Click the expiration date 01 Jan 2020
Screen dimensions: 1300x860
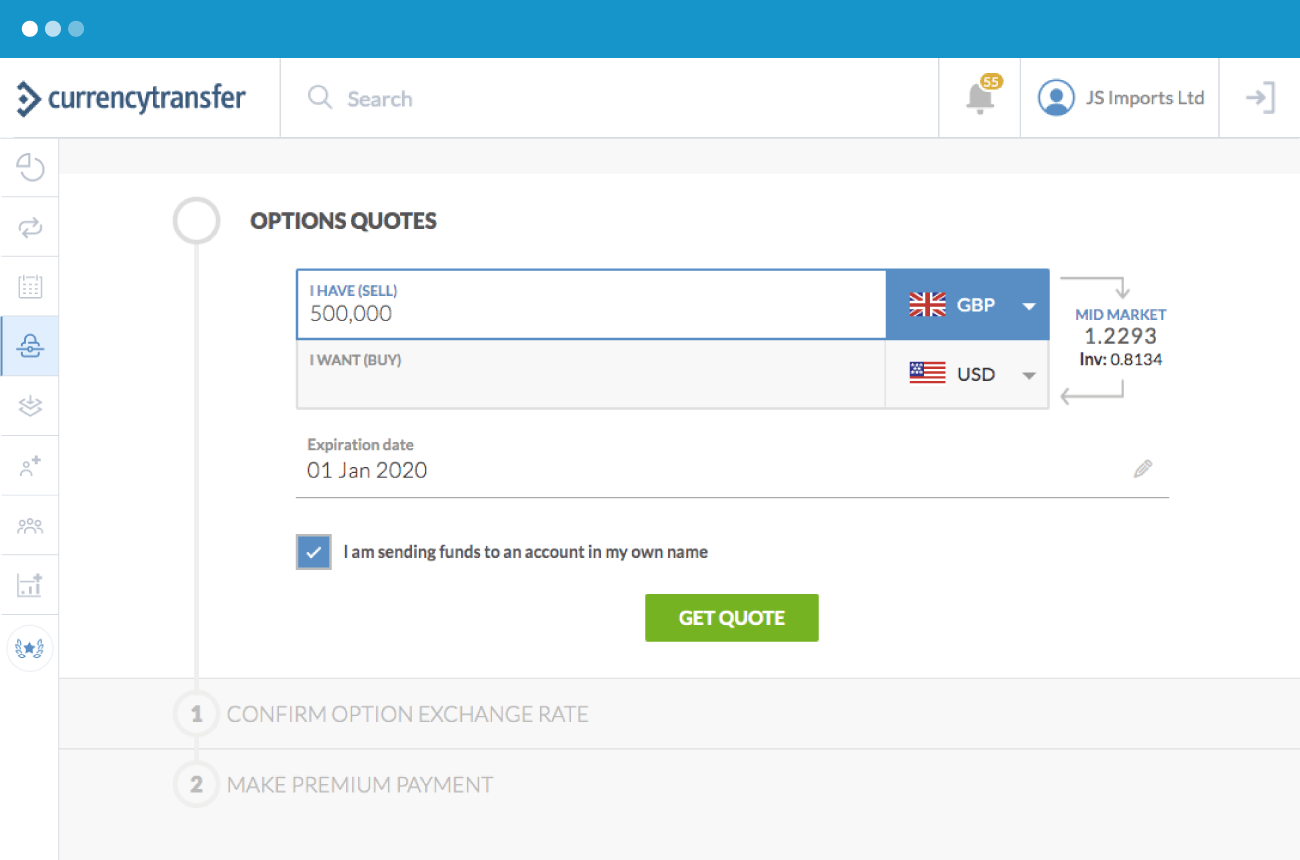[367, 470]
